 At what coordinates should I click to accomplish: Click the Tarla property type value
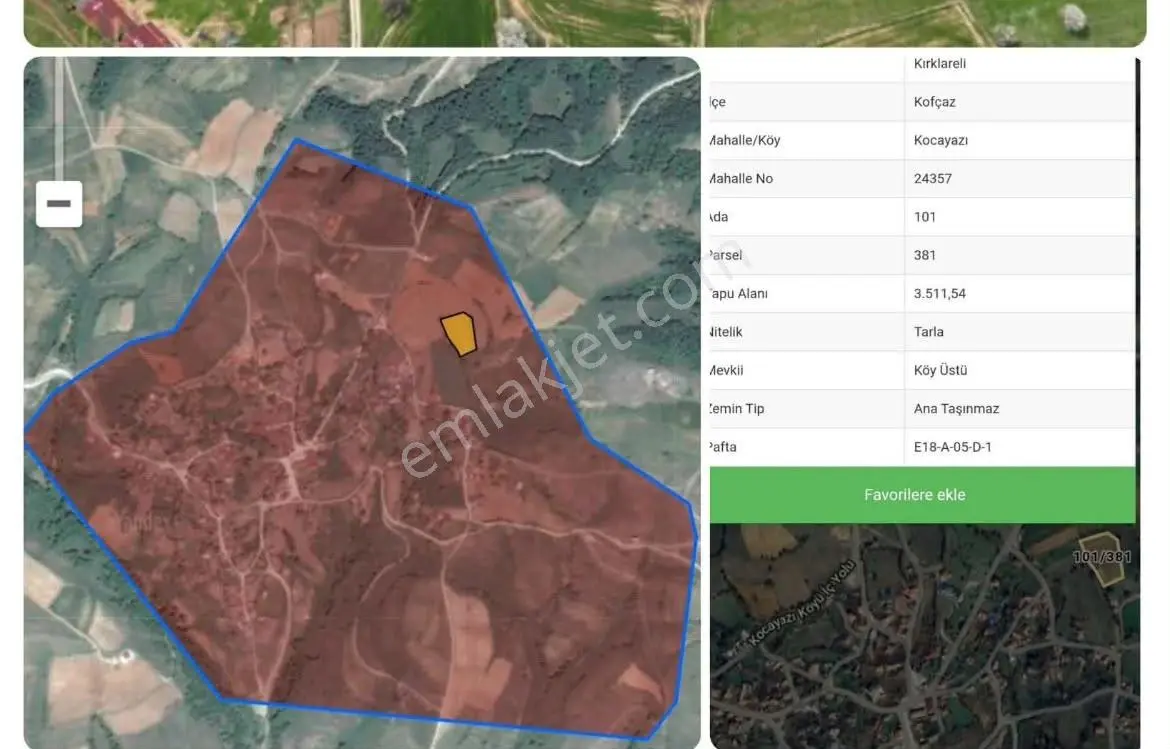(x=928, y=332)
